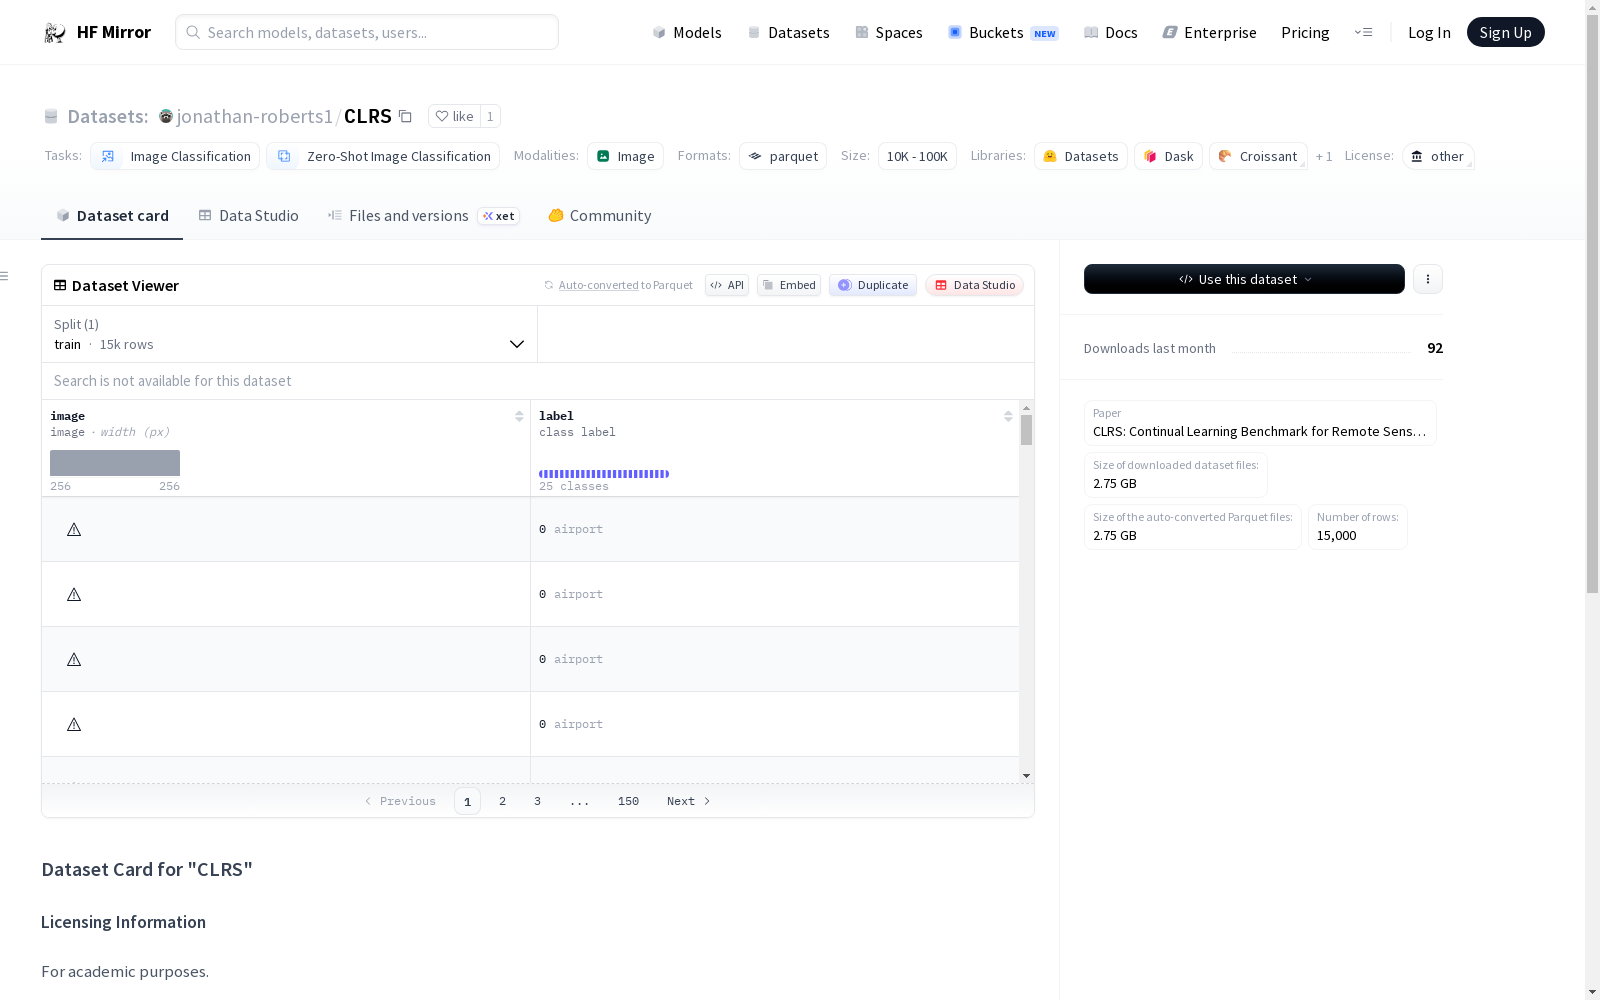1600x1000 pixels.
Task: Click Sign Up button
Action: click(x=1505, y=32)
